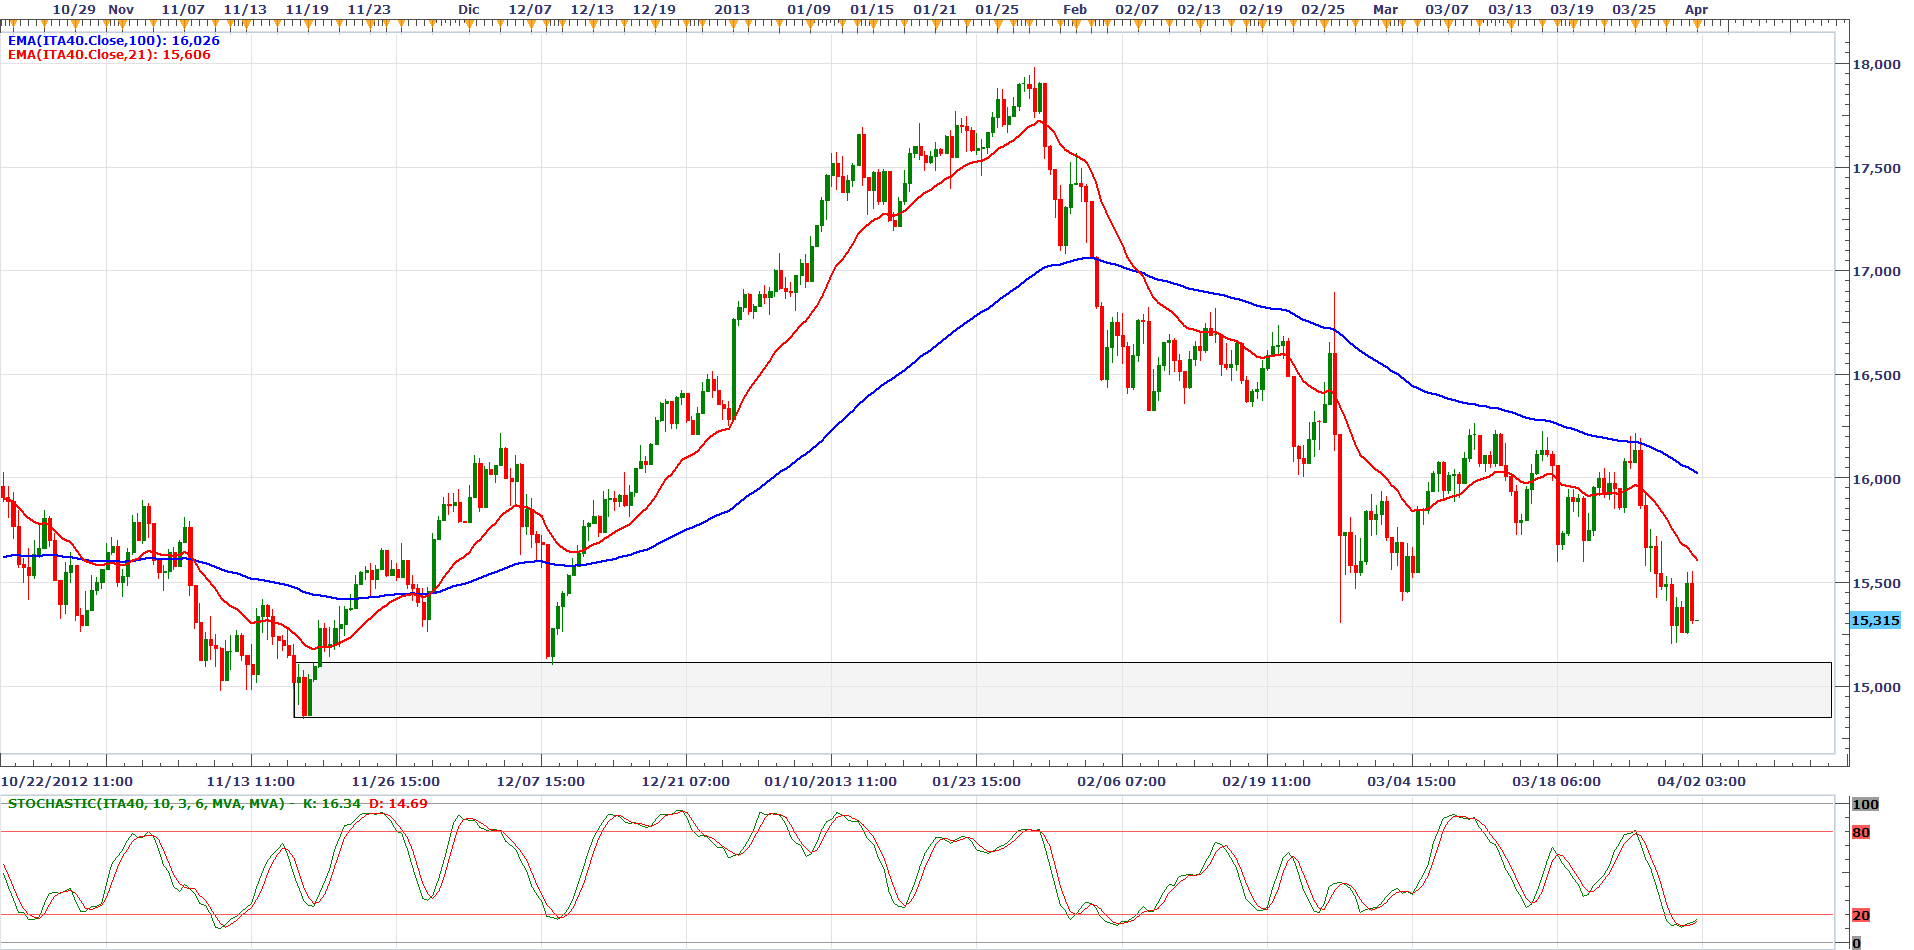Click the Mar month label on timeline
Screen dimensions: 1914x950
[1385, 9]
